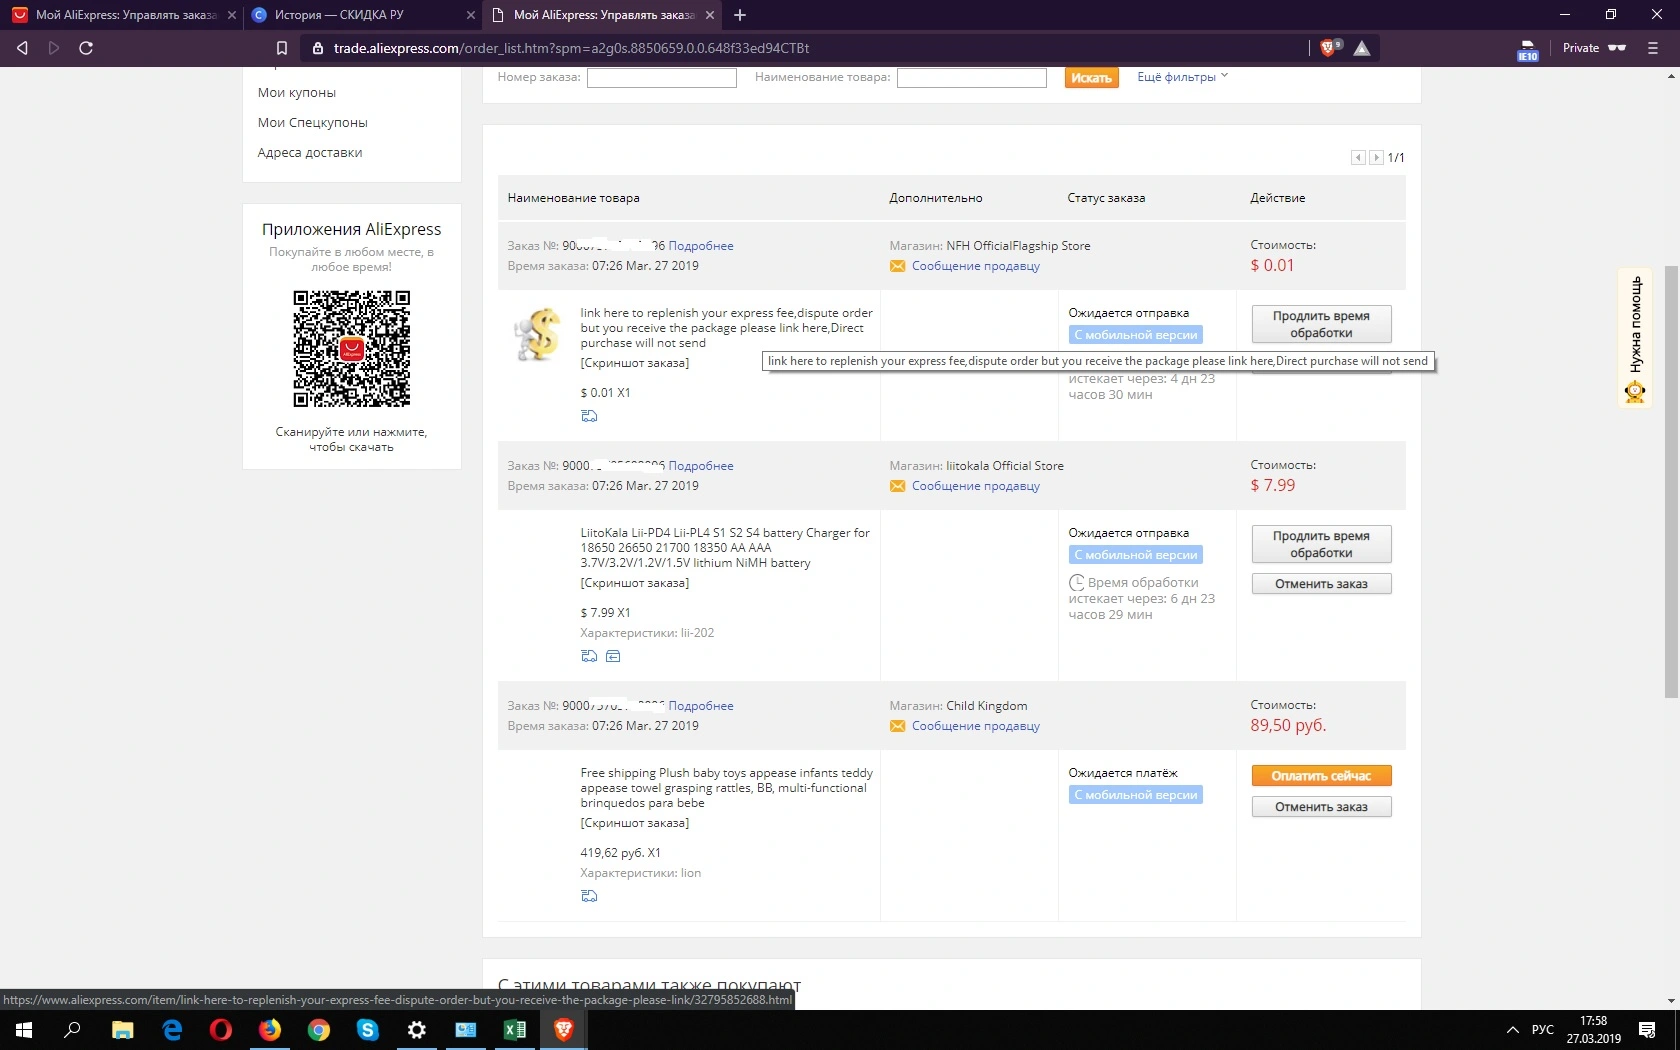Click Оплатить сейчас for Child Kingdom order
Viewport: 1680px width, 1050px height.
point(1321,776)
